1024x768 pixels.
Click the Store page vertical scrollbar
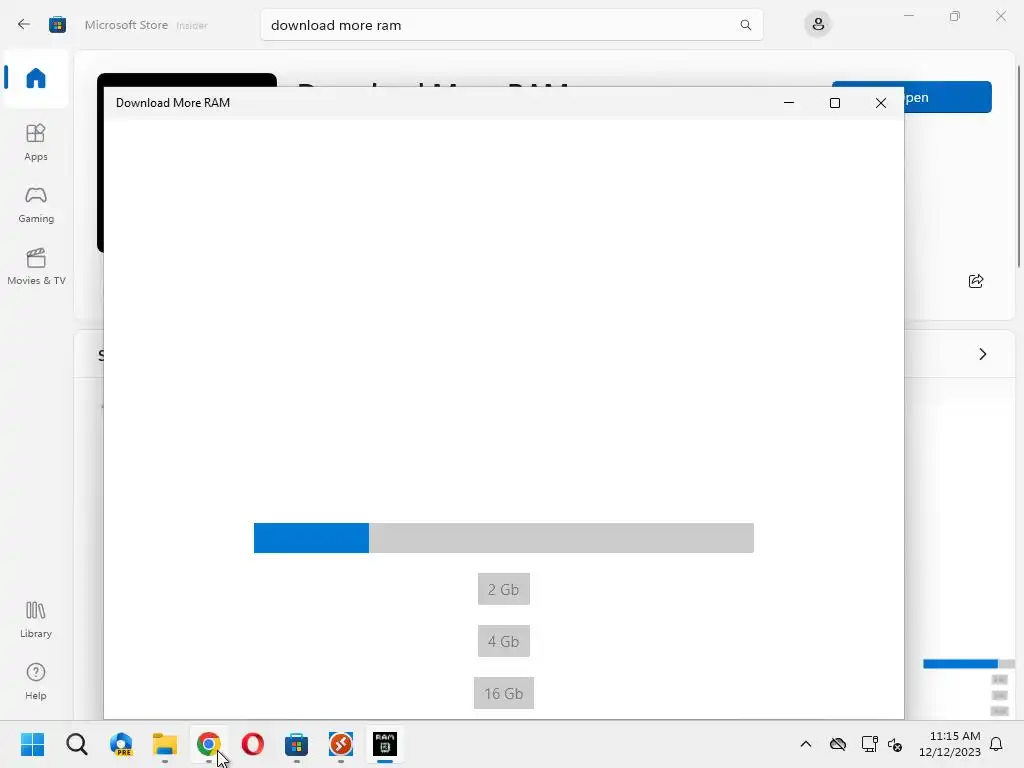pyautogui.click(x=1019, y=167)
